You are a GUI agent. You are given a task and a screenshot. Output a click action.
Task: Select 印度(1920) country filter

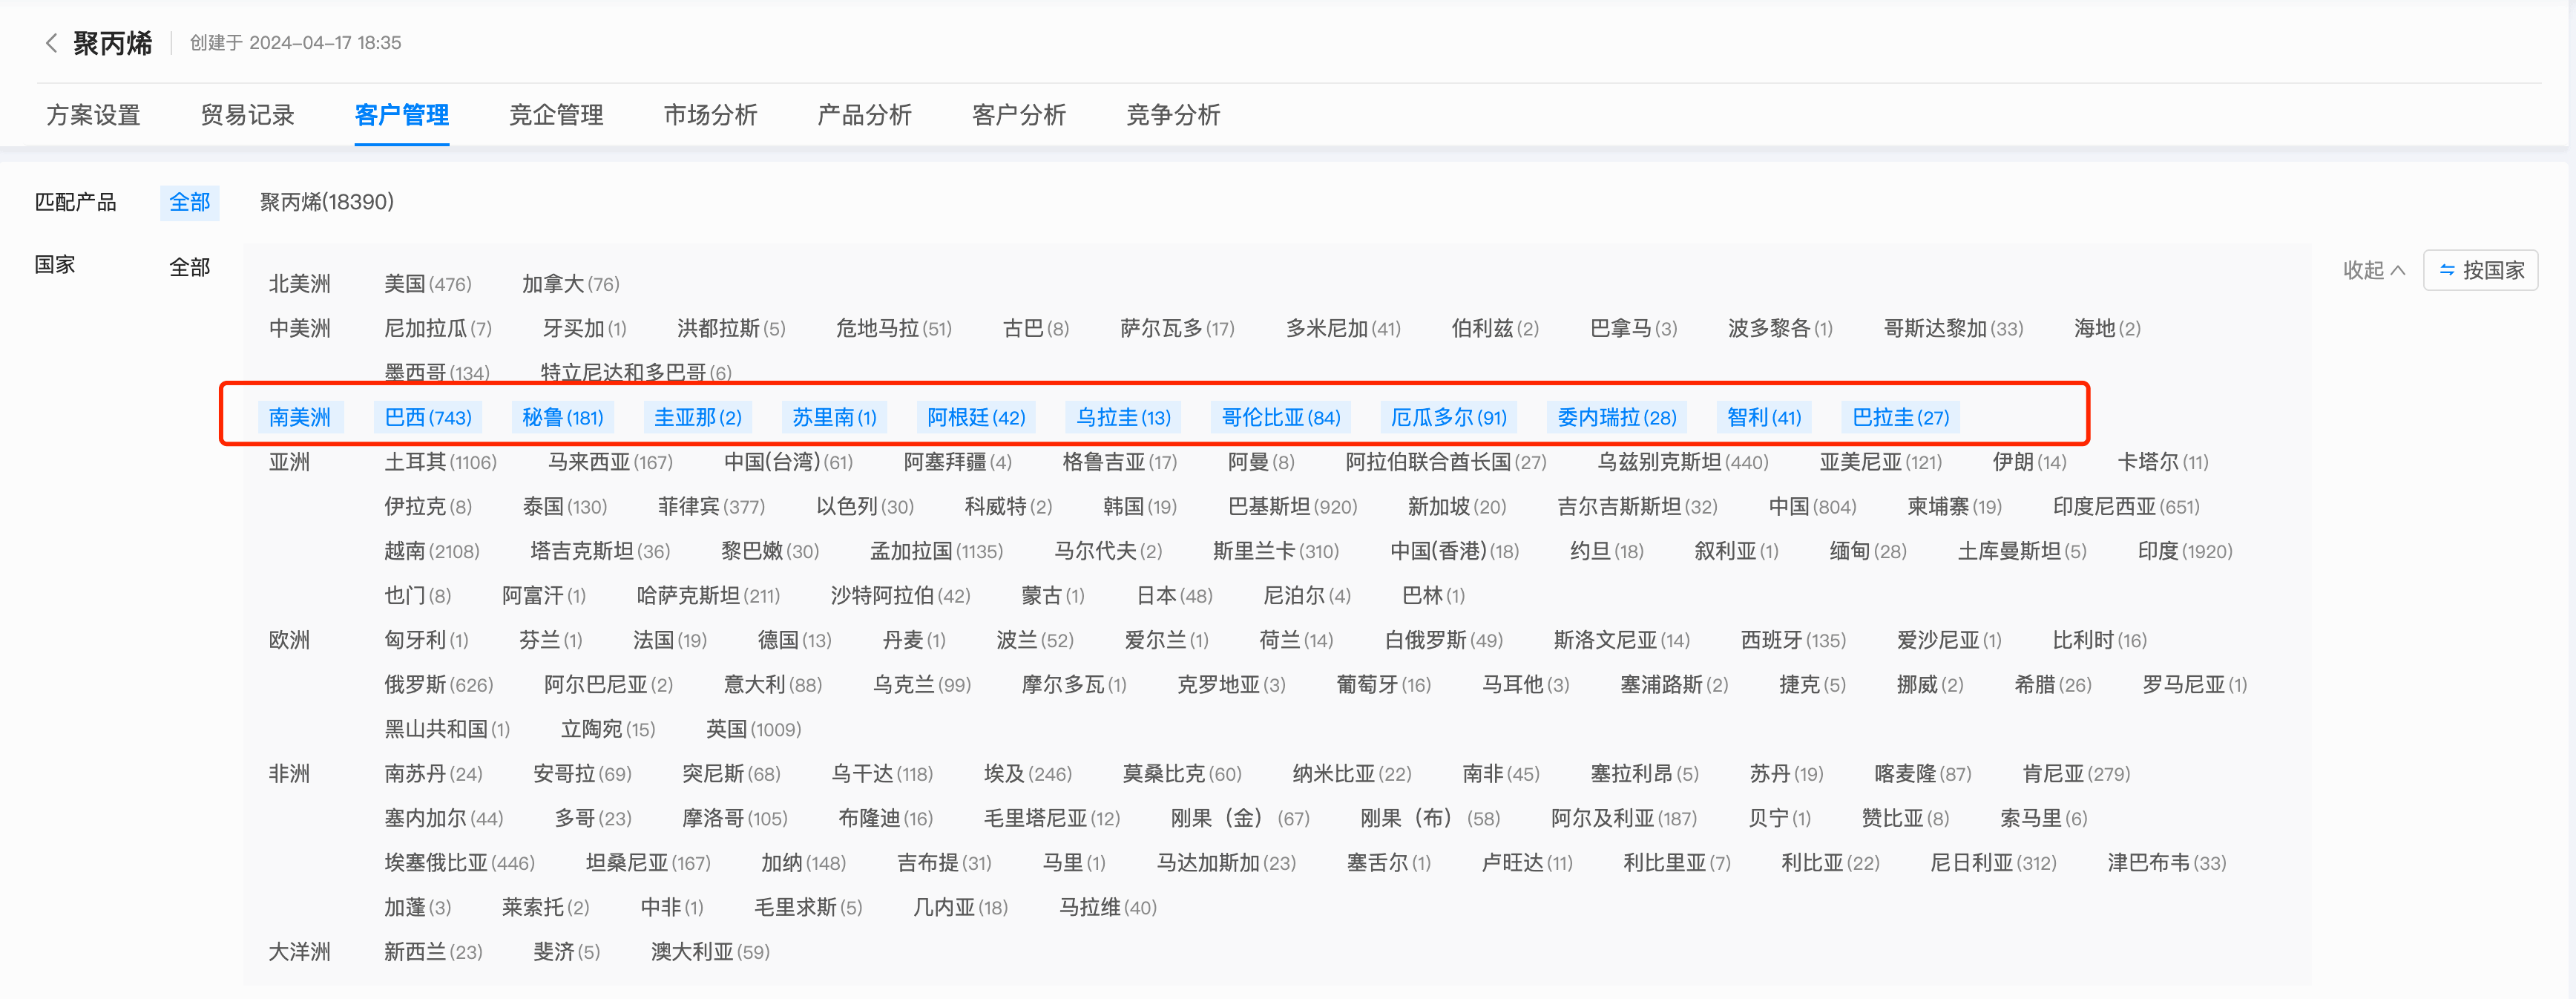click(x=2184, y=550)
